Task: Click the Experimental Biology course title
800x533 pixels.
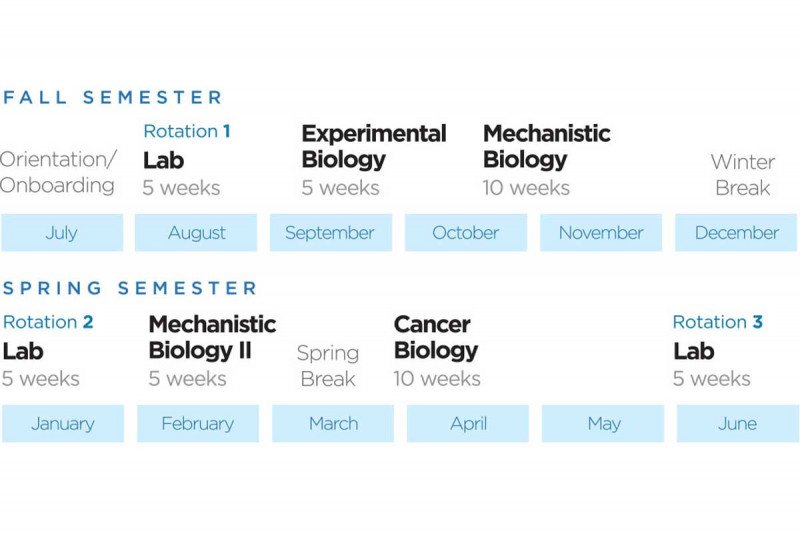Action: tap(373, 146)
